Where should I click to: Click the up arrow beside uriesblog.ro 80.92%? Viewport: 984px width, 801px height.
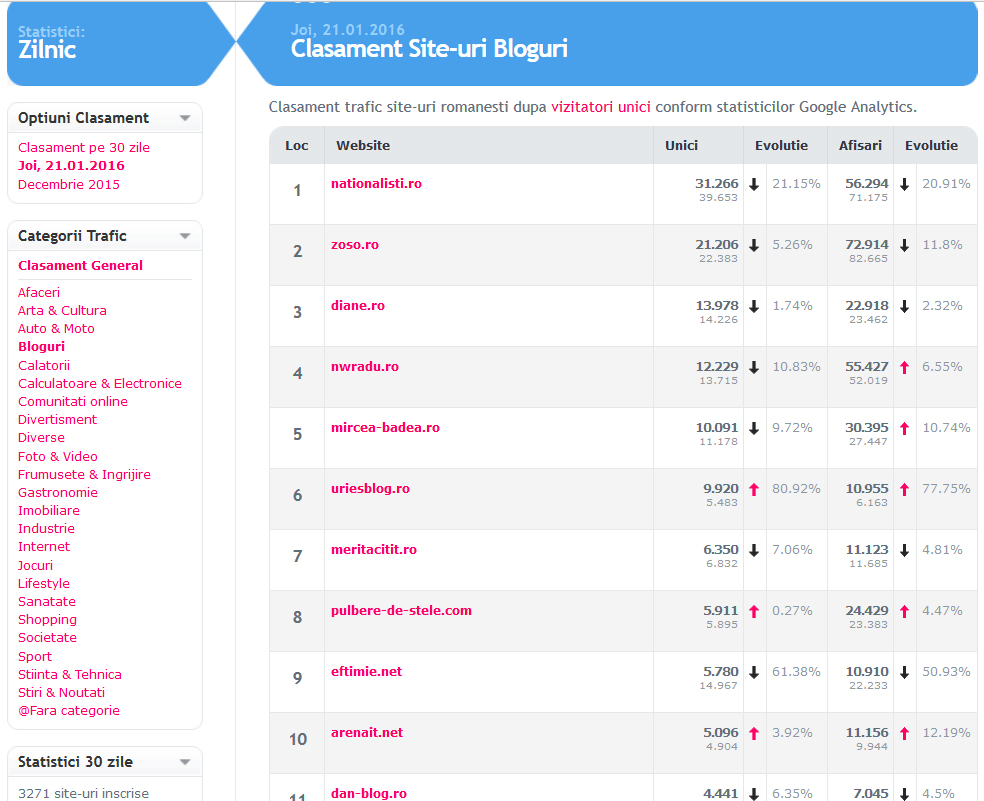[x=754, y=490]
